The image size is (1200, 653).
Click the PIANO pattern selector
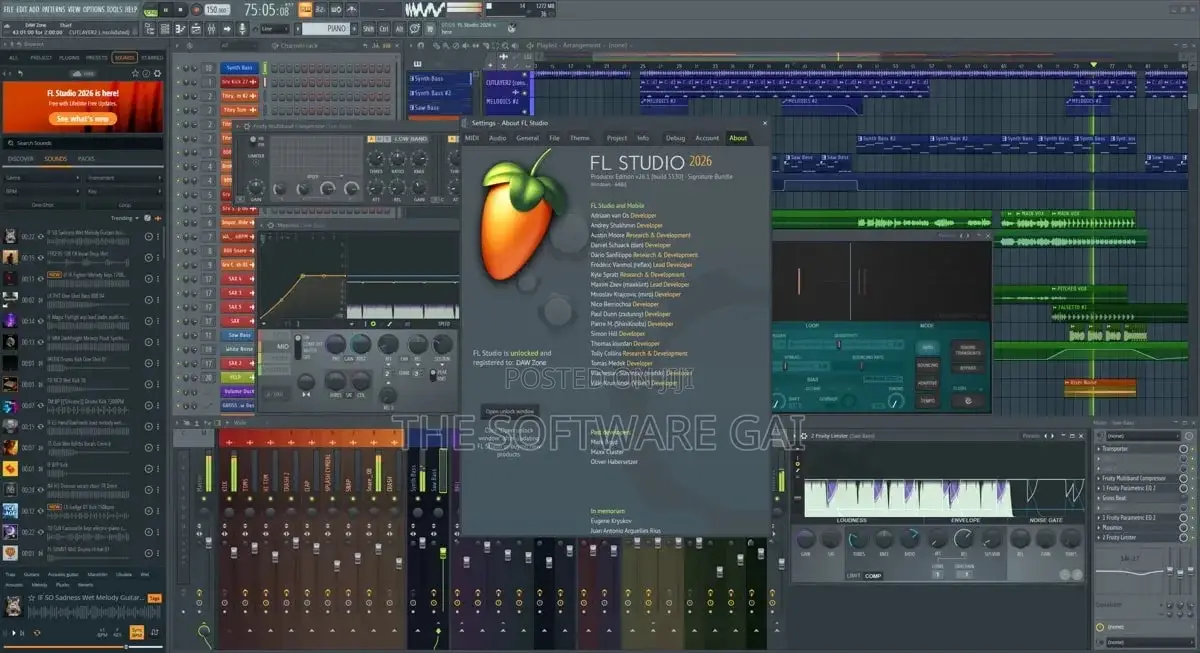click(x=326, y=29)
